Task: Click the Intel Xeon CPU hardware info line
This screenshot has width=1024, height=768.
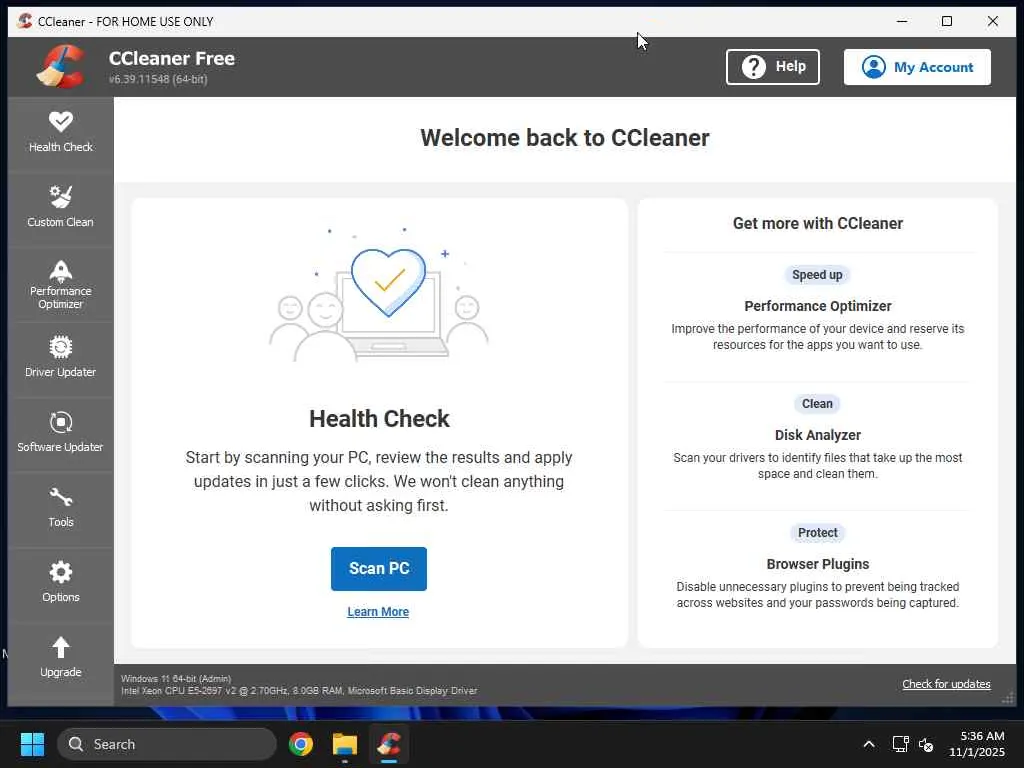Action: tap(299, 690)
